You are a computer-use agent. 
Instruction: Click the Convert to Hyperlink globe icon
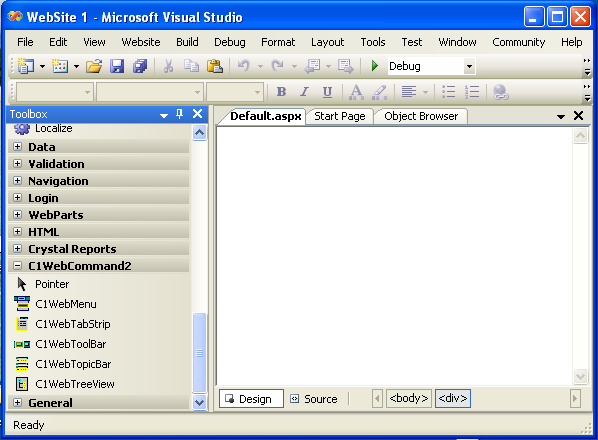[x=501, y=92]
